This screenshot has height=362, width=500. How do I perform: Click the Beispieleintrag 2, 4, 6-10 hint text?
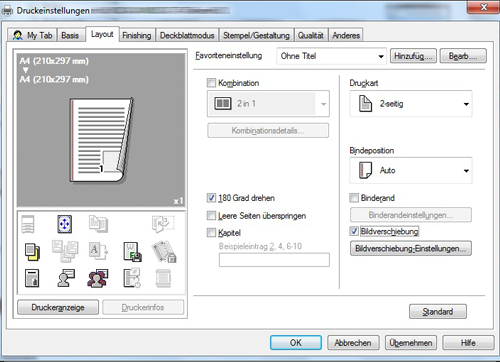[x=260, y=246]
